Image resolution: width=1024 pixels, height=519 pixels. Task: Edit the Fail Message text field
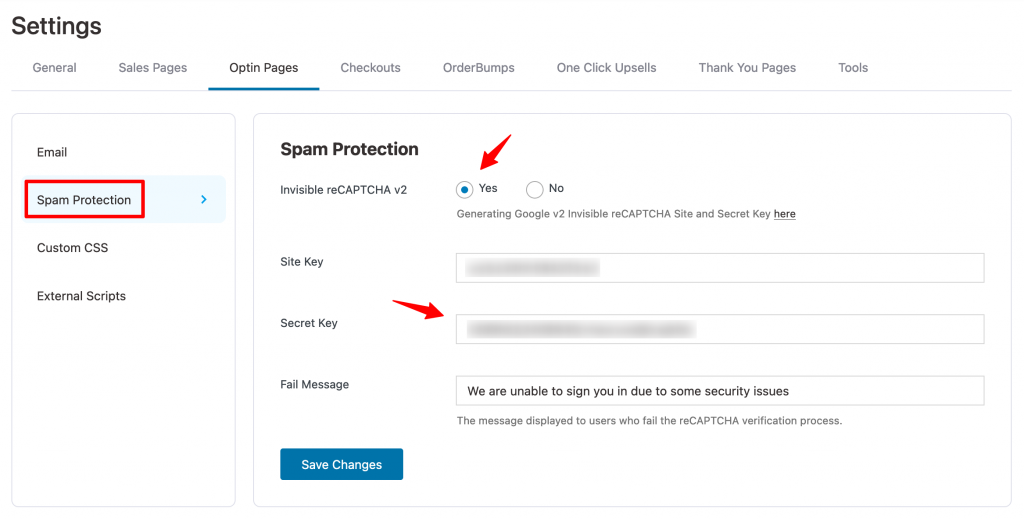tap(720, 390)
